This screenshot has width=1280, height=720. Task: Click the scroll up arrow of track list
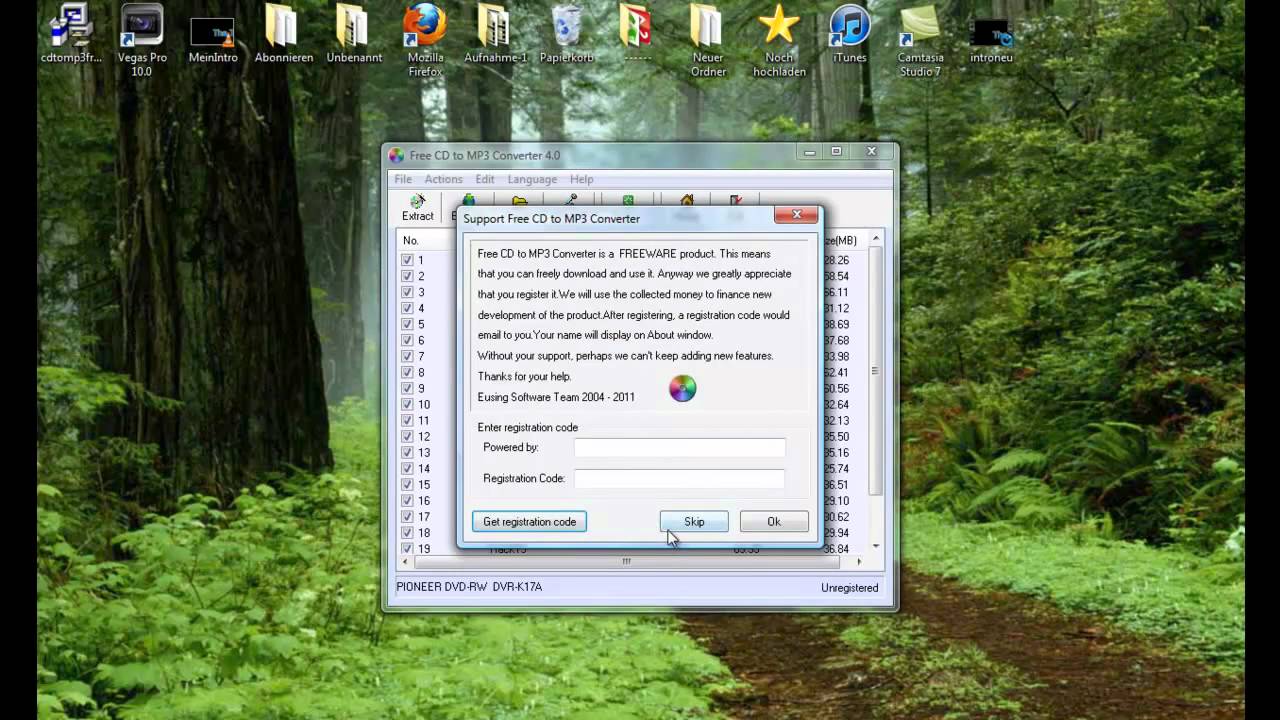875,239
